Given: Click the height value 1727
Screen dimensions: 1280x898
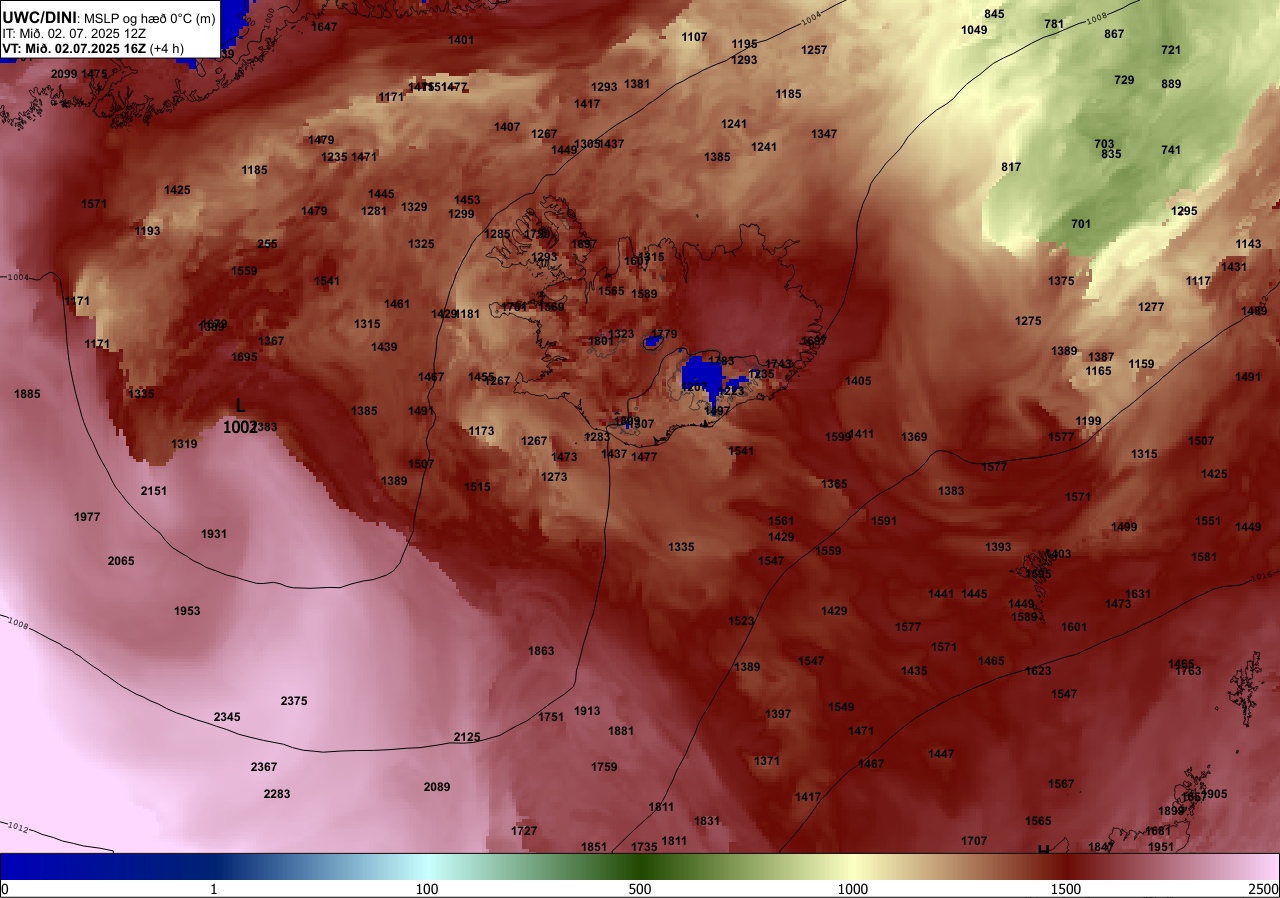Looking at the screenshot, I should coord(524,831).
